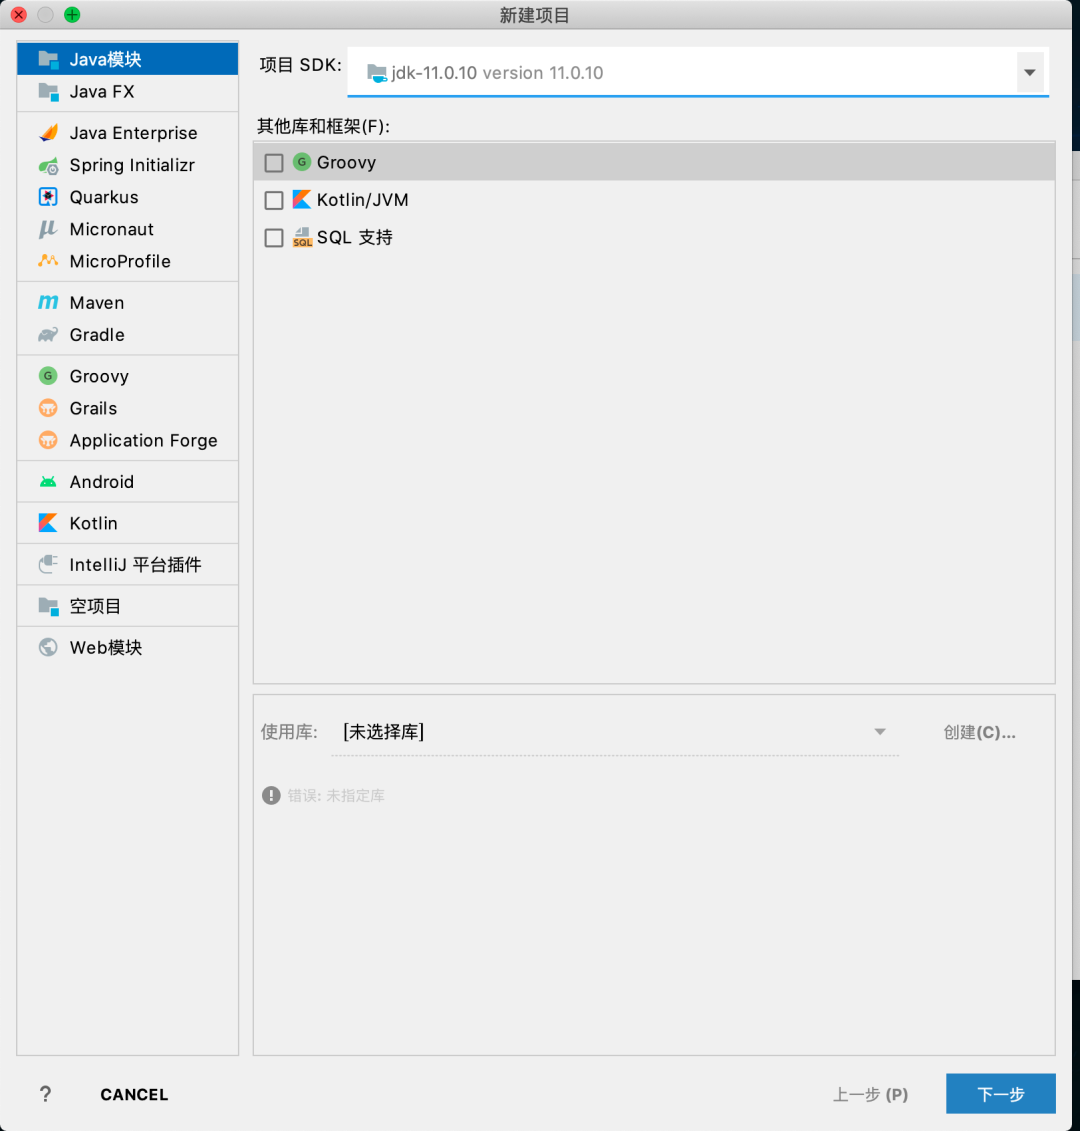Click the 空项目 folder icon
1080x1131 pixels.
48,606
